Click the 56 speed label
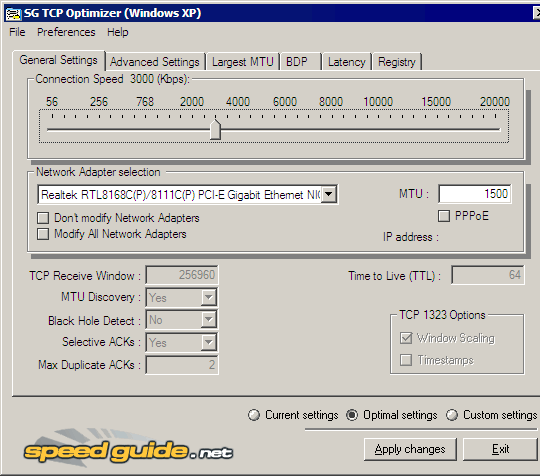This screenshot has height=476, width=540. coord(52,102)
